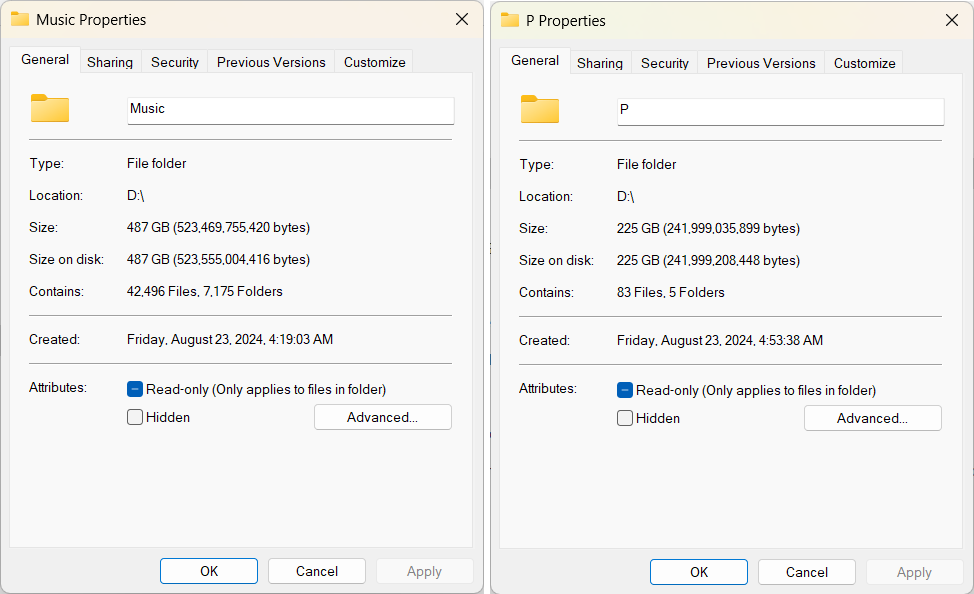The width and height of the screenshot is (974, 594).
Task: Open Customize tab in P Properties
Action: (864, 63)
